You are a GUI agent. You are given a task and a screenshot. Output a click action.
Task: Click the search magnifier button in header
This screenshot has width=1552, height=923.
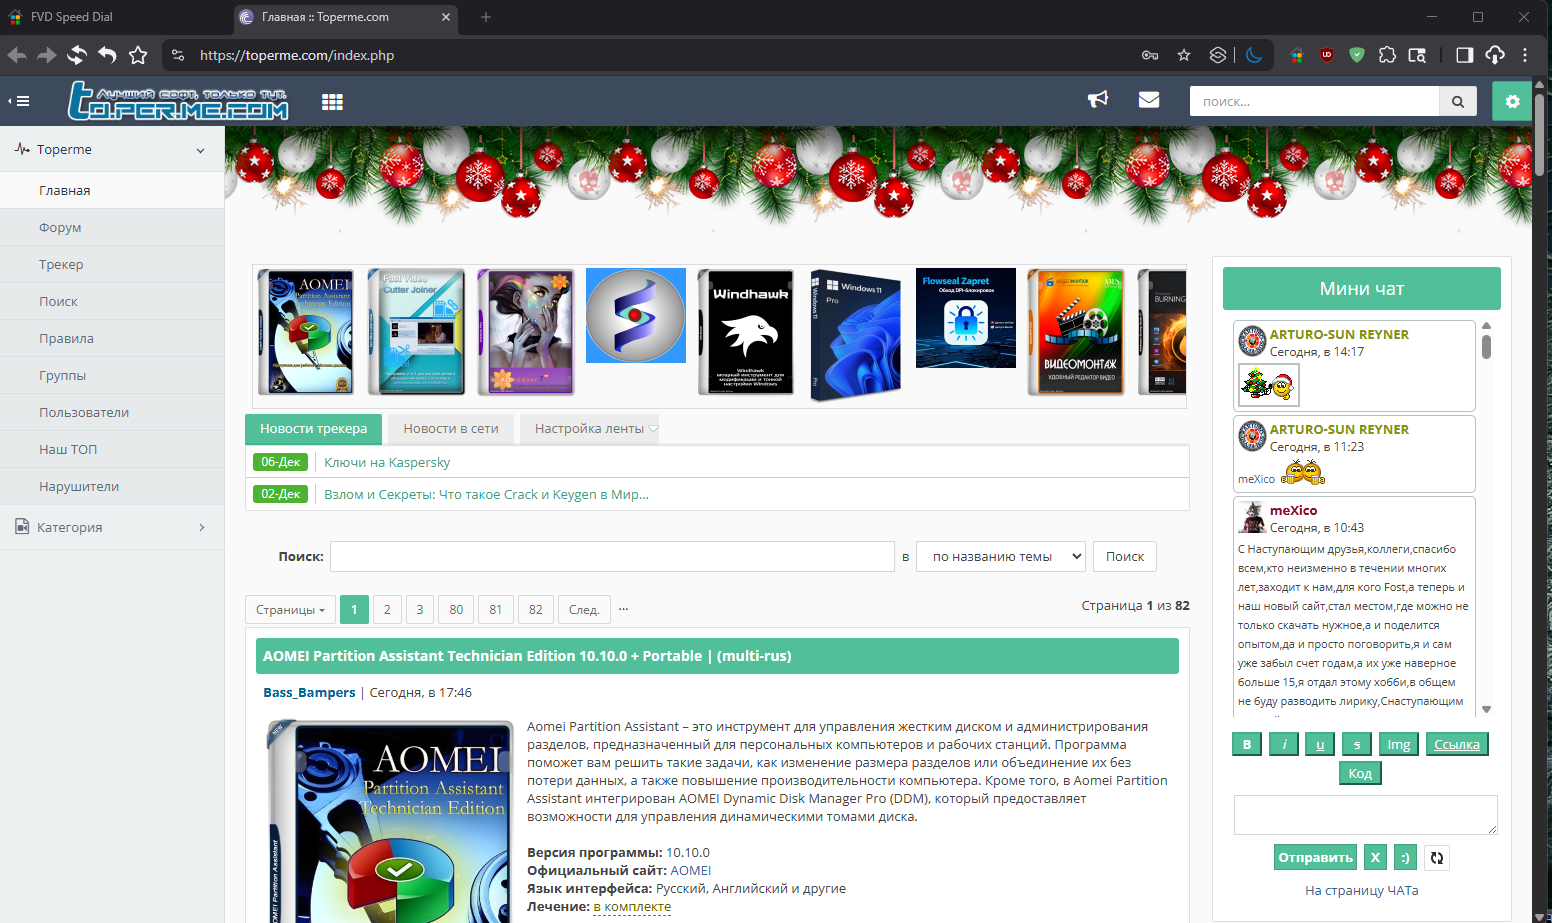coord(1458,101)
